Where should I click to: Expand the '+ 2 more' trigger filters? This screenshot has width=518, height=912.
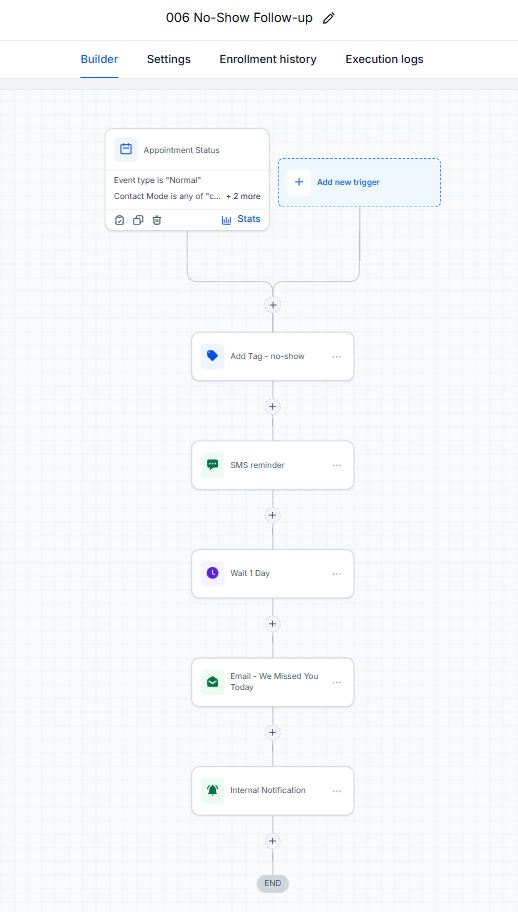pyautogui.click(x=244, y=197)
